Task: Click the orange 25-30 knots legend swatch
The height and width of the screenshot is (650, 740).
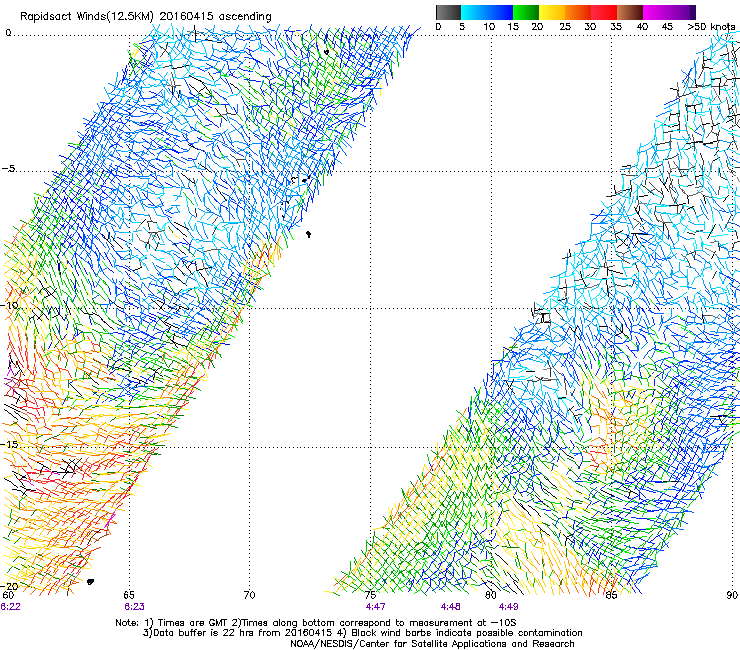Action: [578, 12]
